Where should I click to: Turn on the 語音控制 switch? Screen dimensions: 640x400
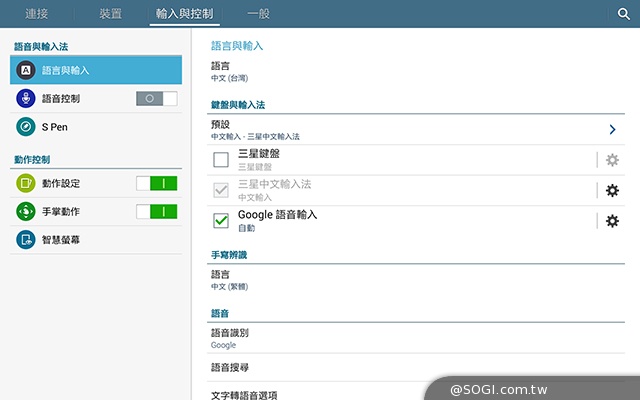click(x=156, y=98)
